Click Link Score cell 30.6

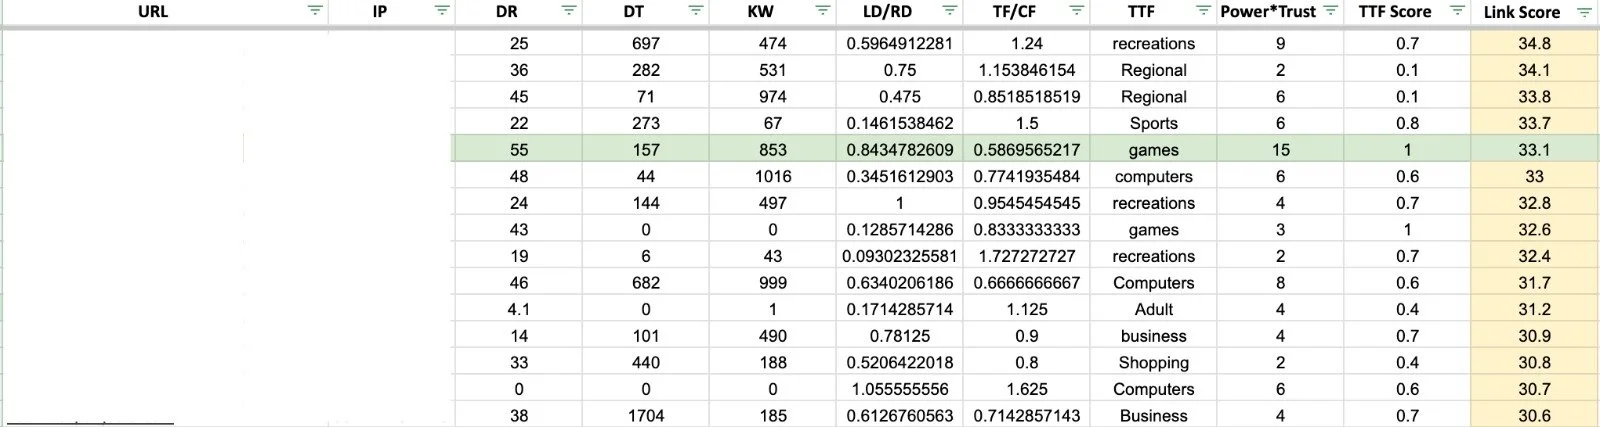click(x=1534, y=415)
